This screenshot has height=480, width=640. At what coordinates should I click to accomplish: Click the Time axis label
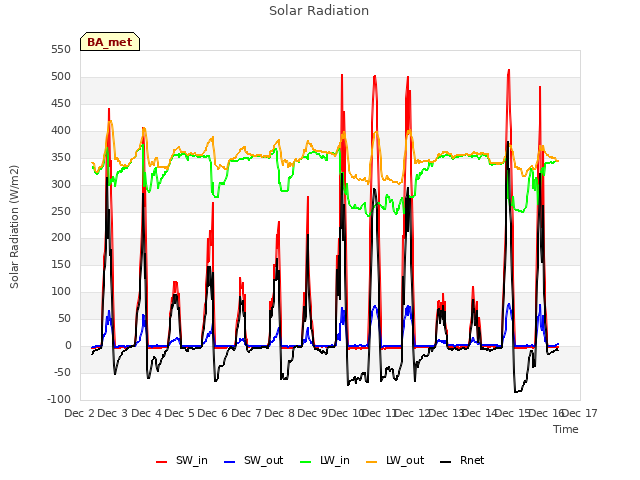coord(566,429)
